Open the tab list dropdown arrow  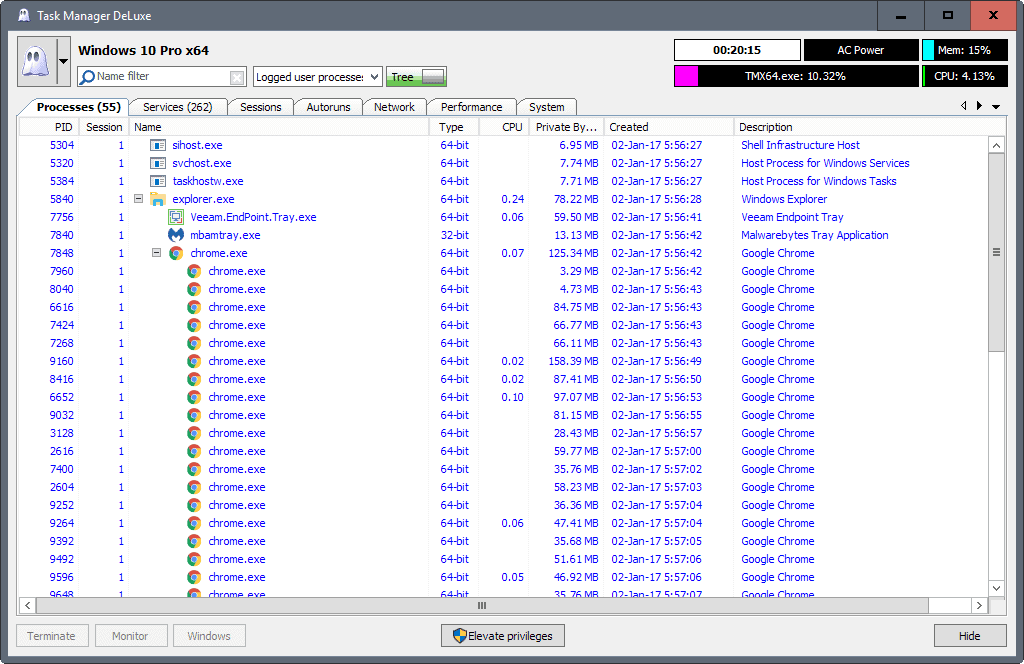pyautogui.click(x=996, y=106)
